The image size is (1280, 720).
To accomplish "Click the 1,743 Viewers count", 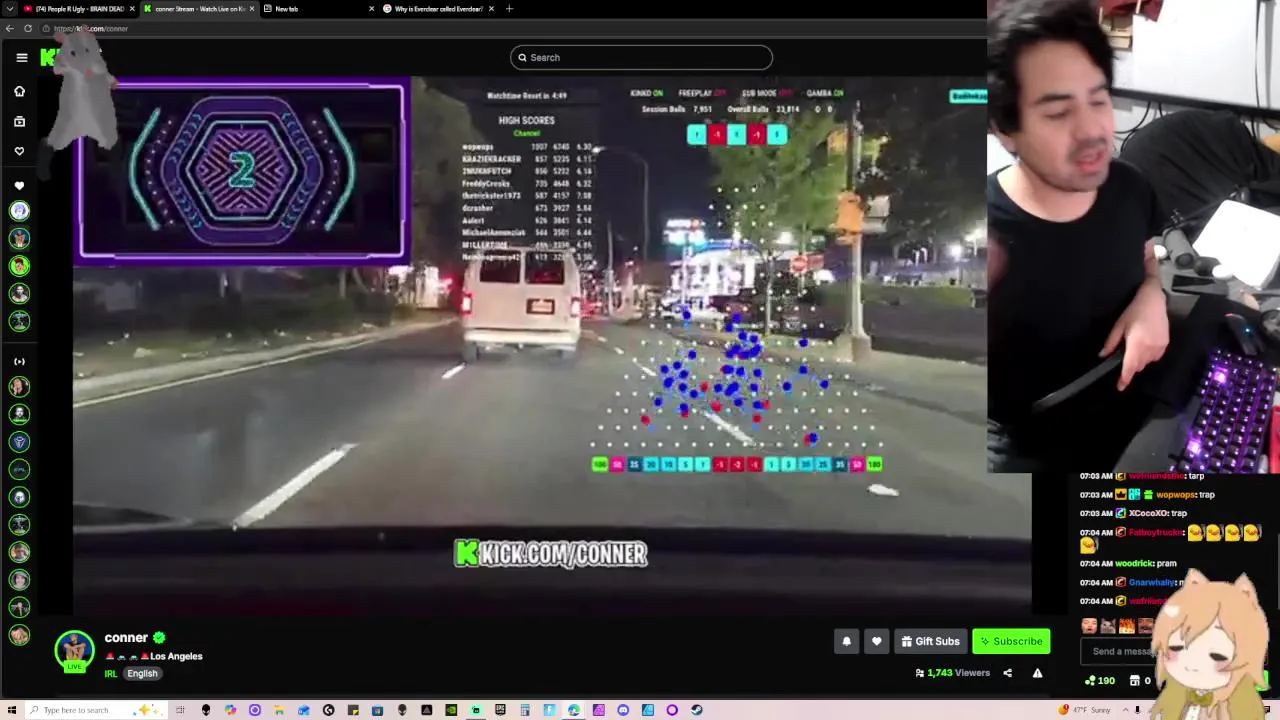I will (x=952, y=673).
